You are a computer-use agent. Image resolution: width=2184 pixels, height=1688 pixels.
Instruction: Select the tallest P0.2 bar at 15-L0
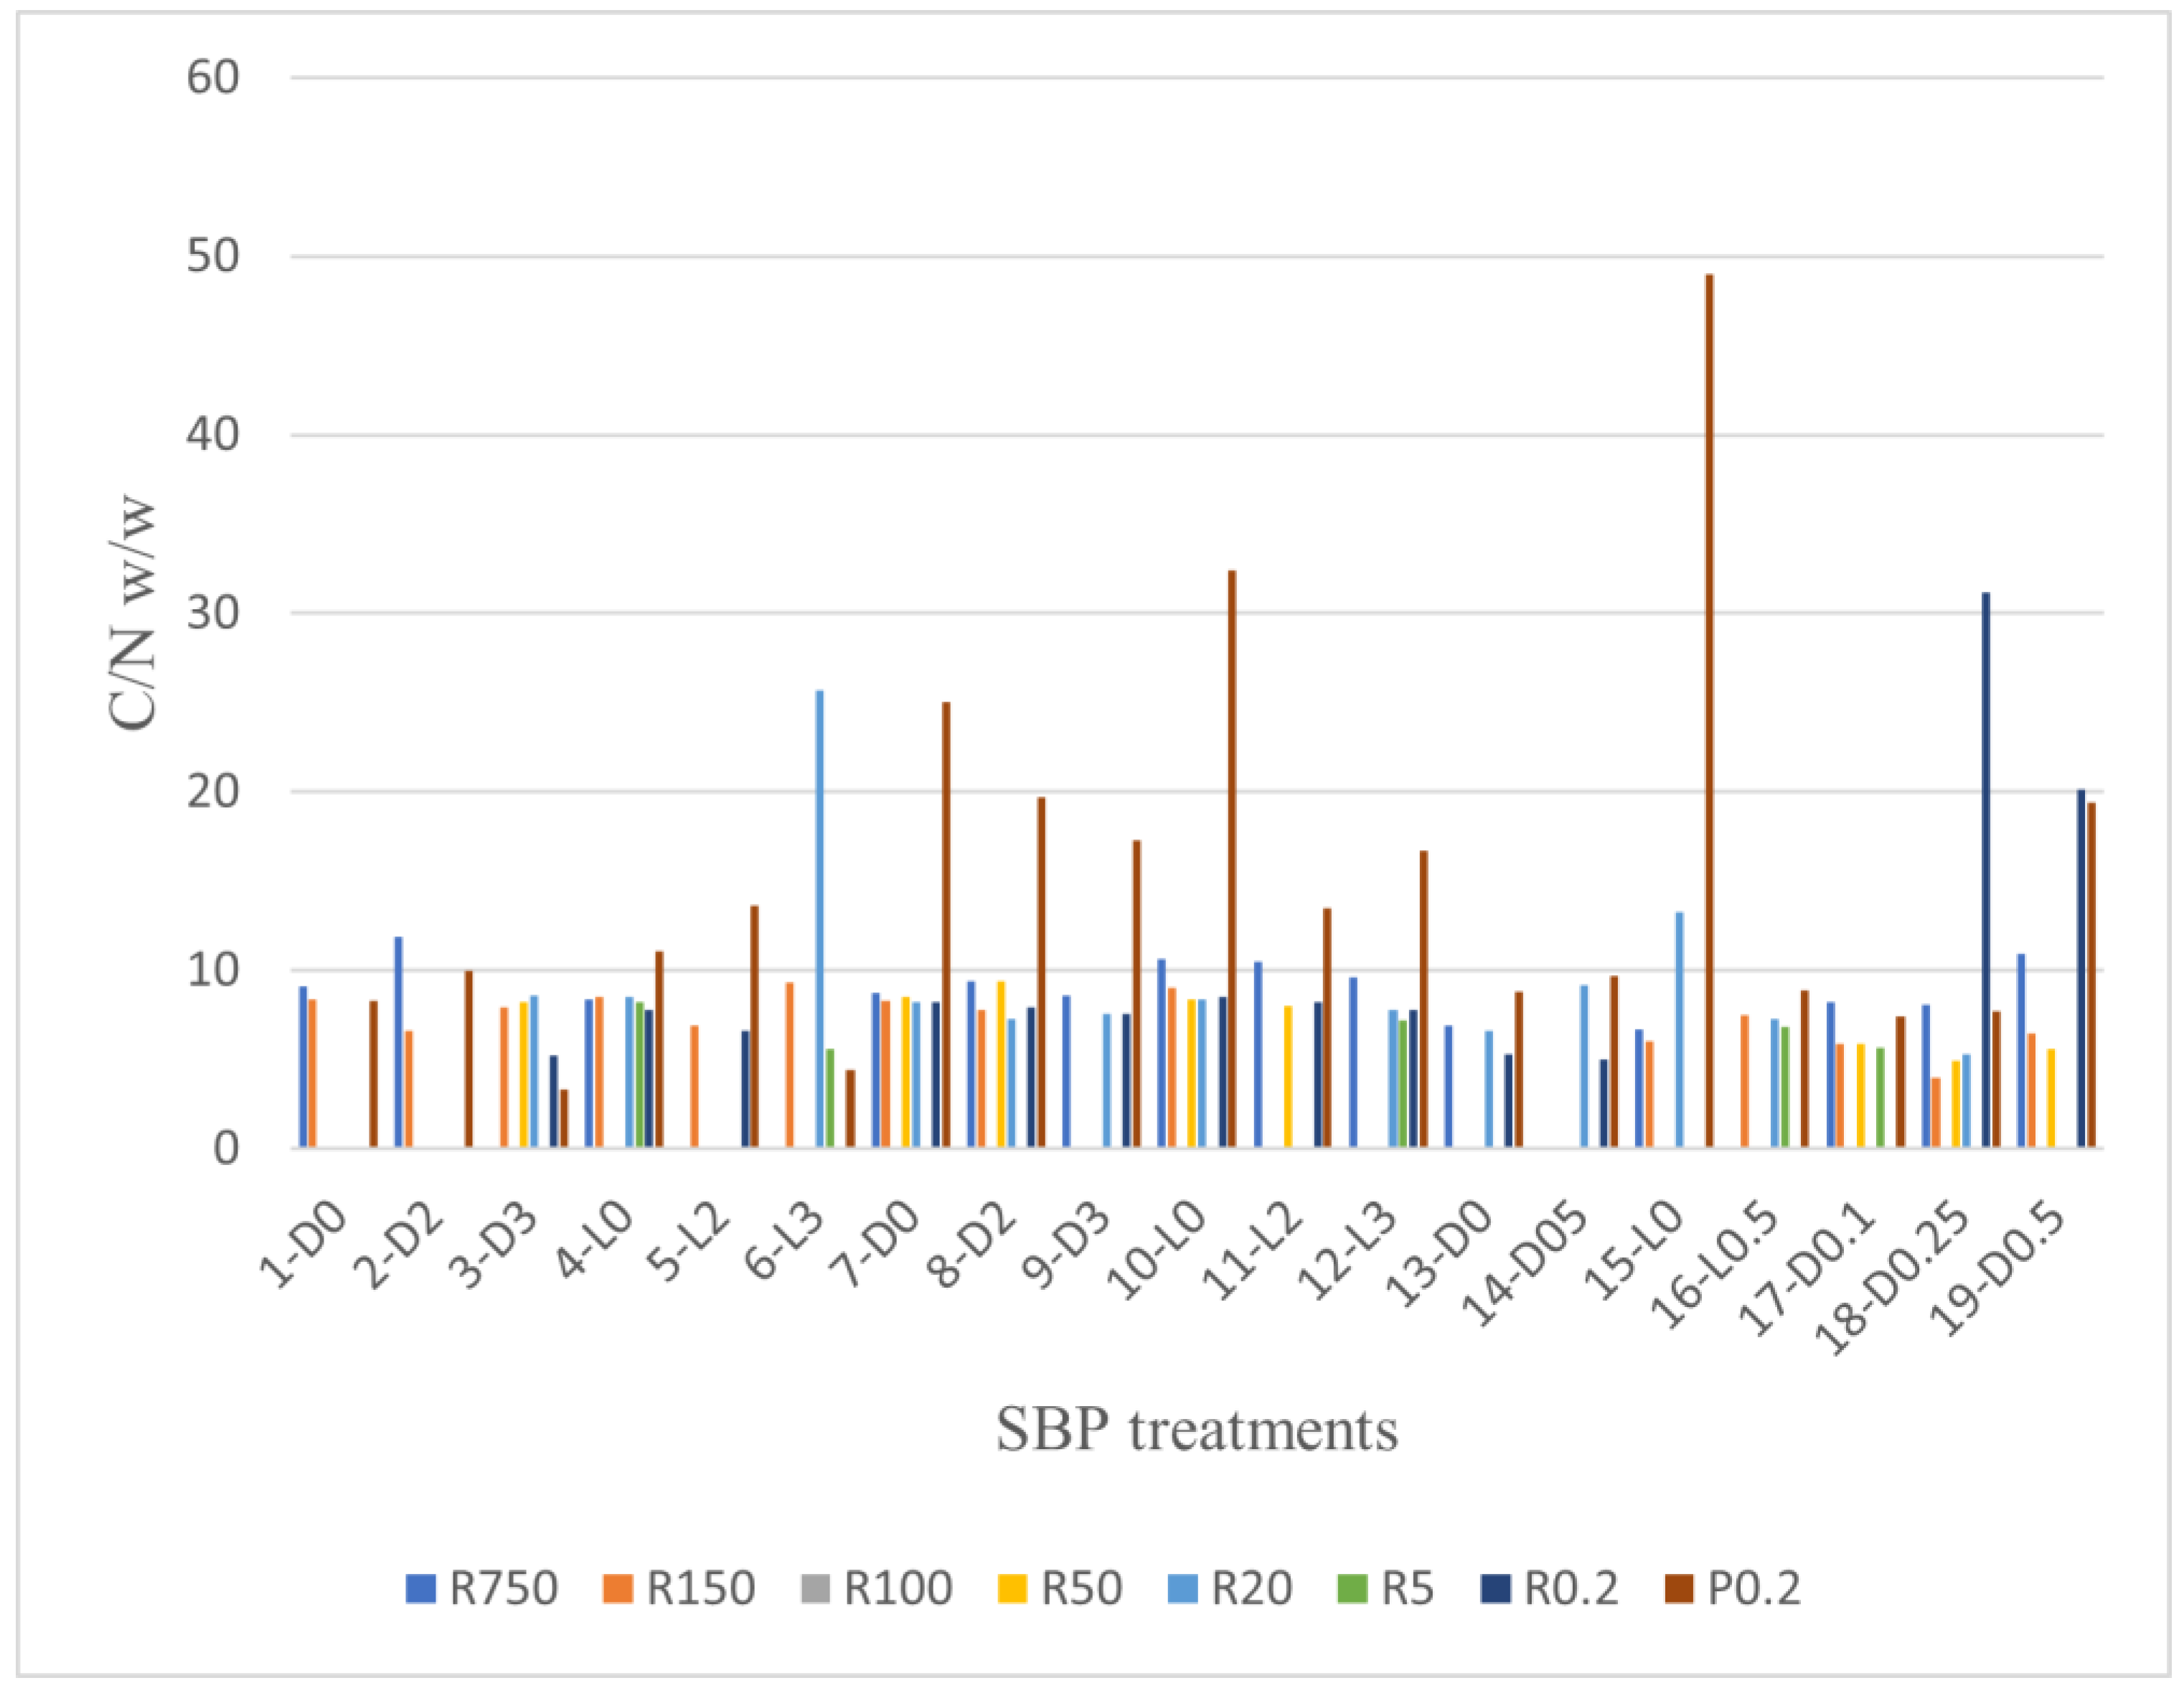[1709, 710]
